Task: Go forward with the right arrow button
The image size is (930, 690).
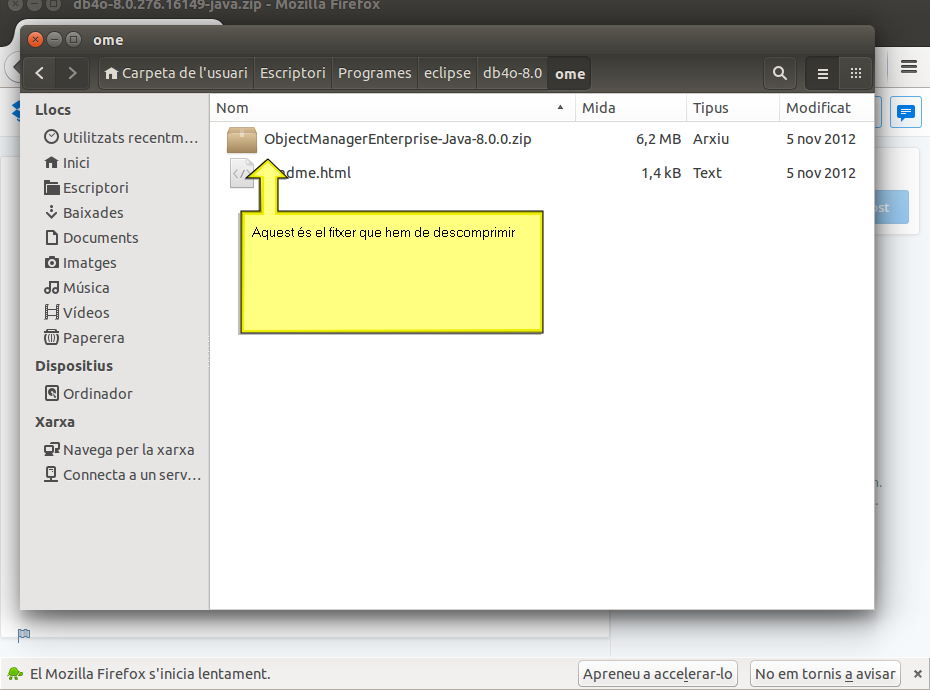Action: 72,73
